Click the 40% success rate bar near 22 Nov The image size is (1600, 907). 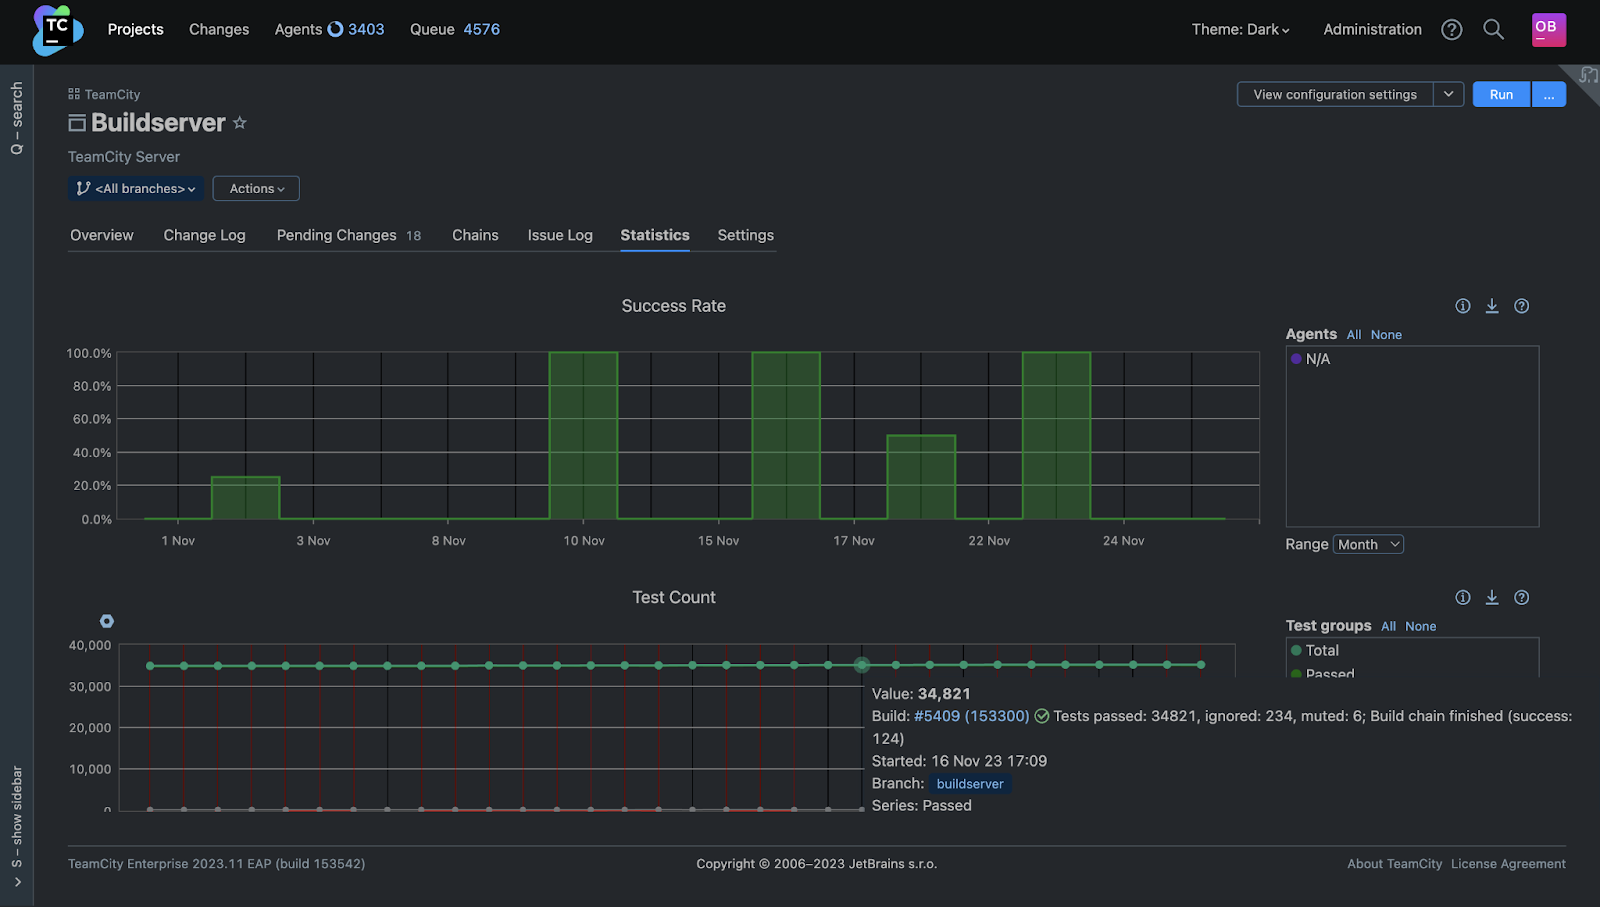click(921, 477)
